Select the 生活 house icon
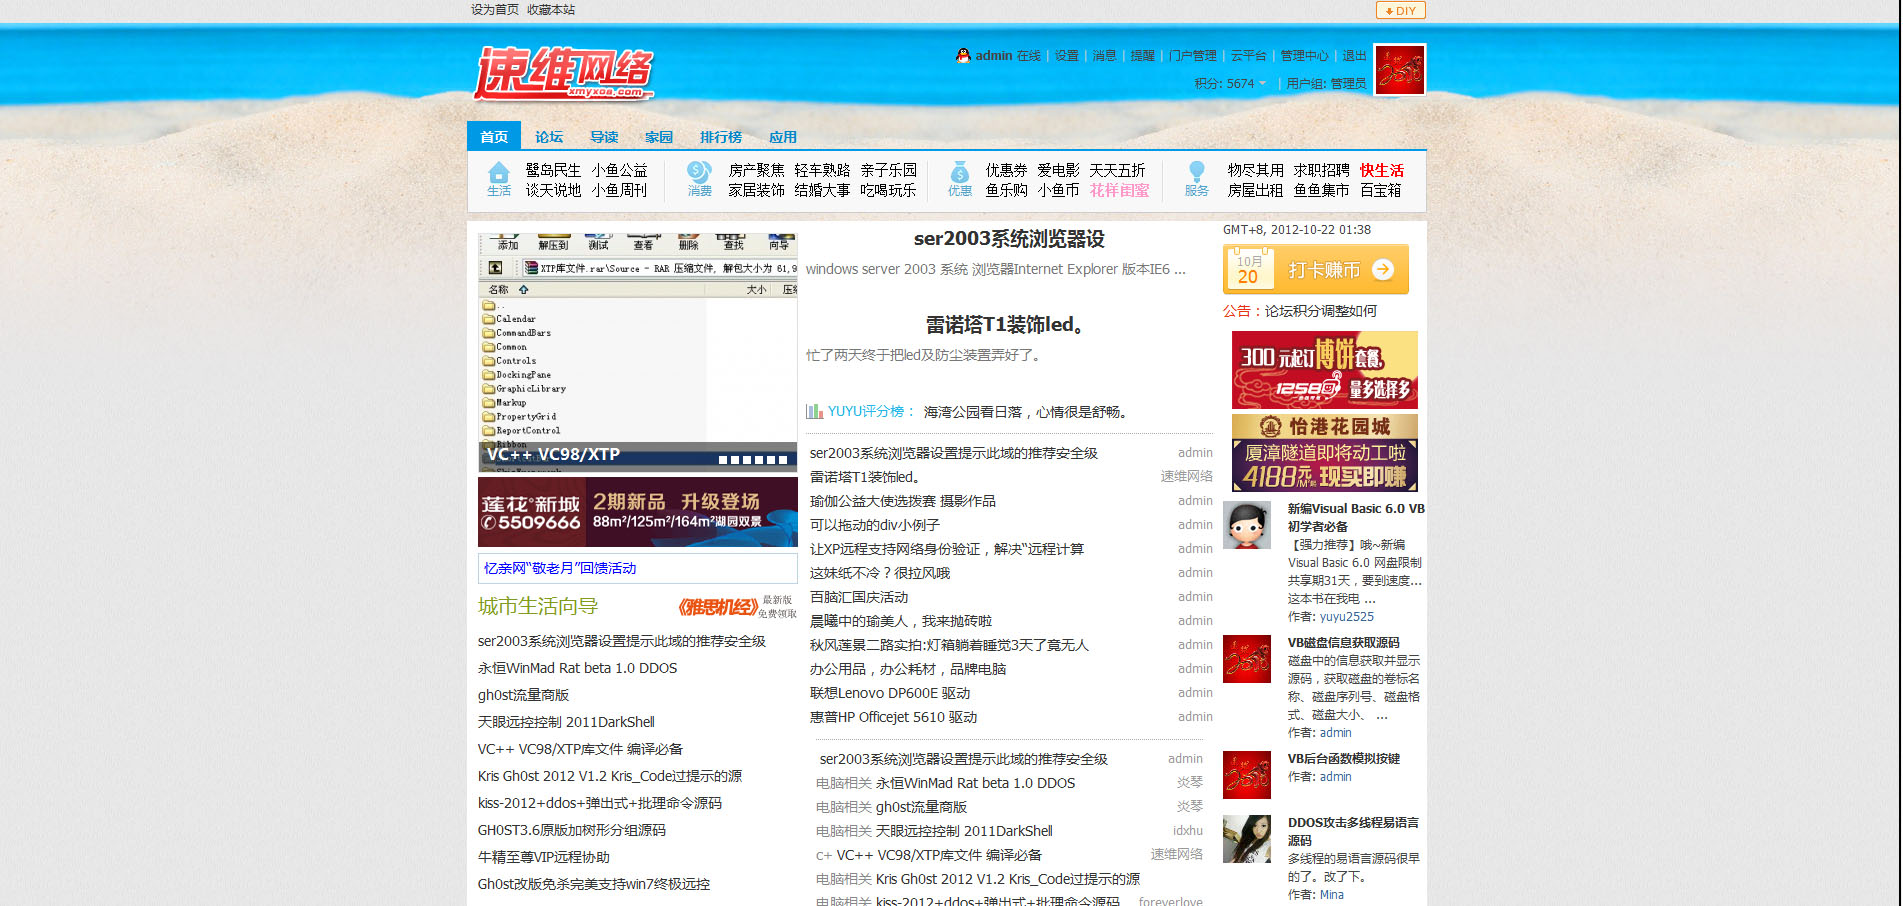Viewport: 1903px width, 906px height. click(x=499, y=172)
